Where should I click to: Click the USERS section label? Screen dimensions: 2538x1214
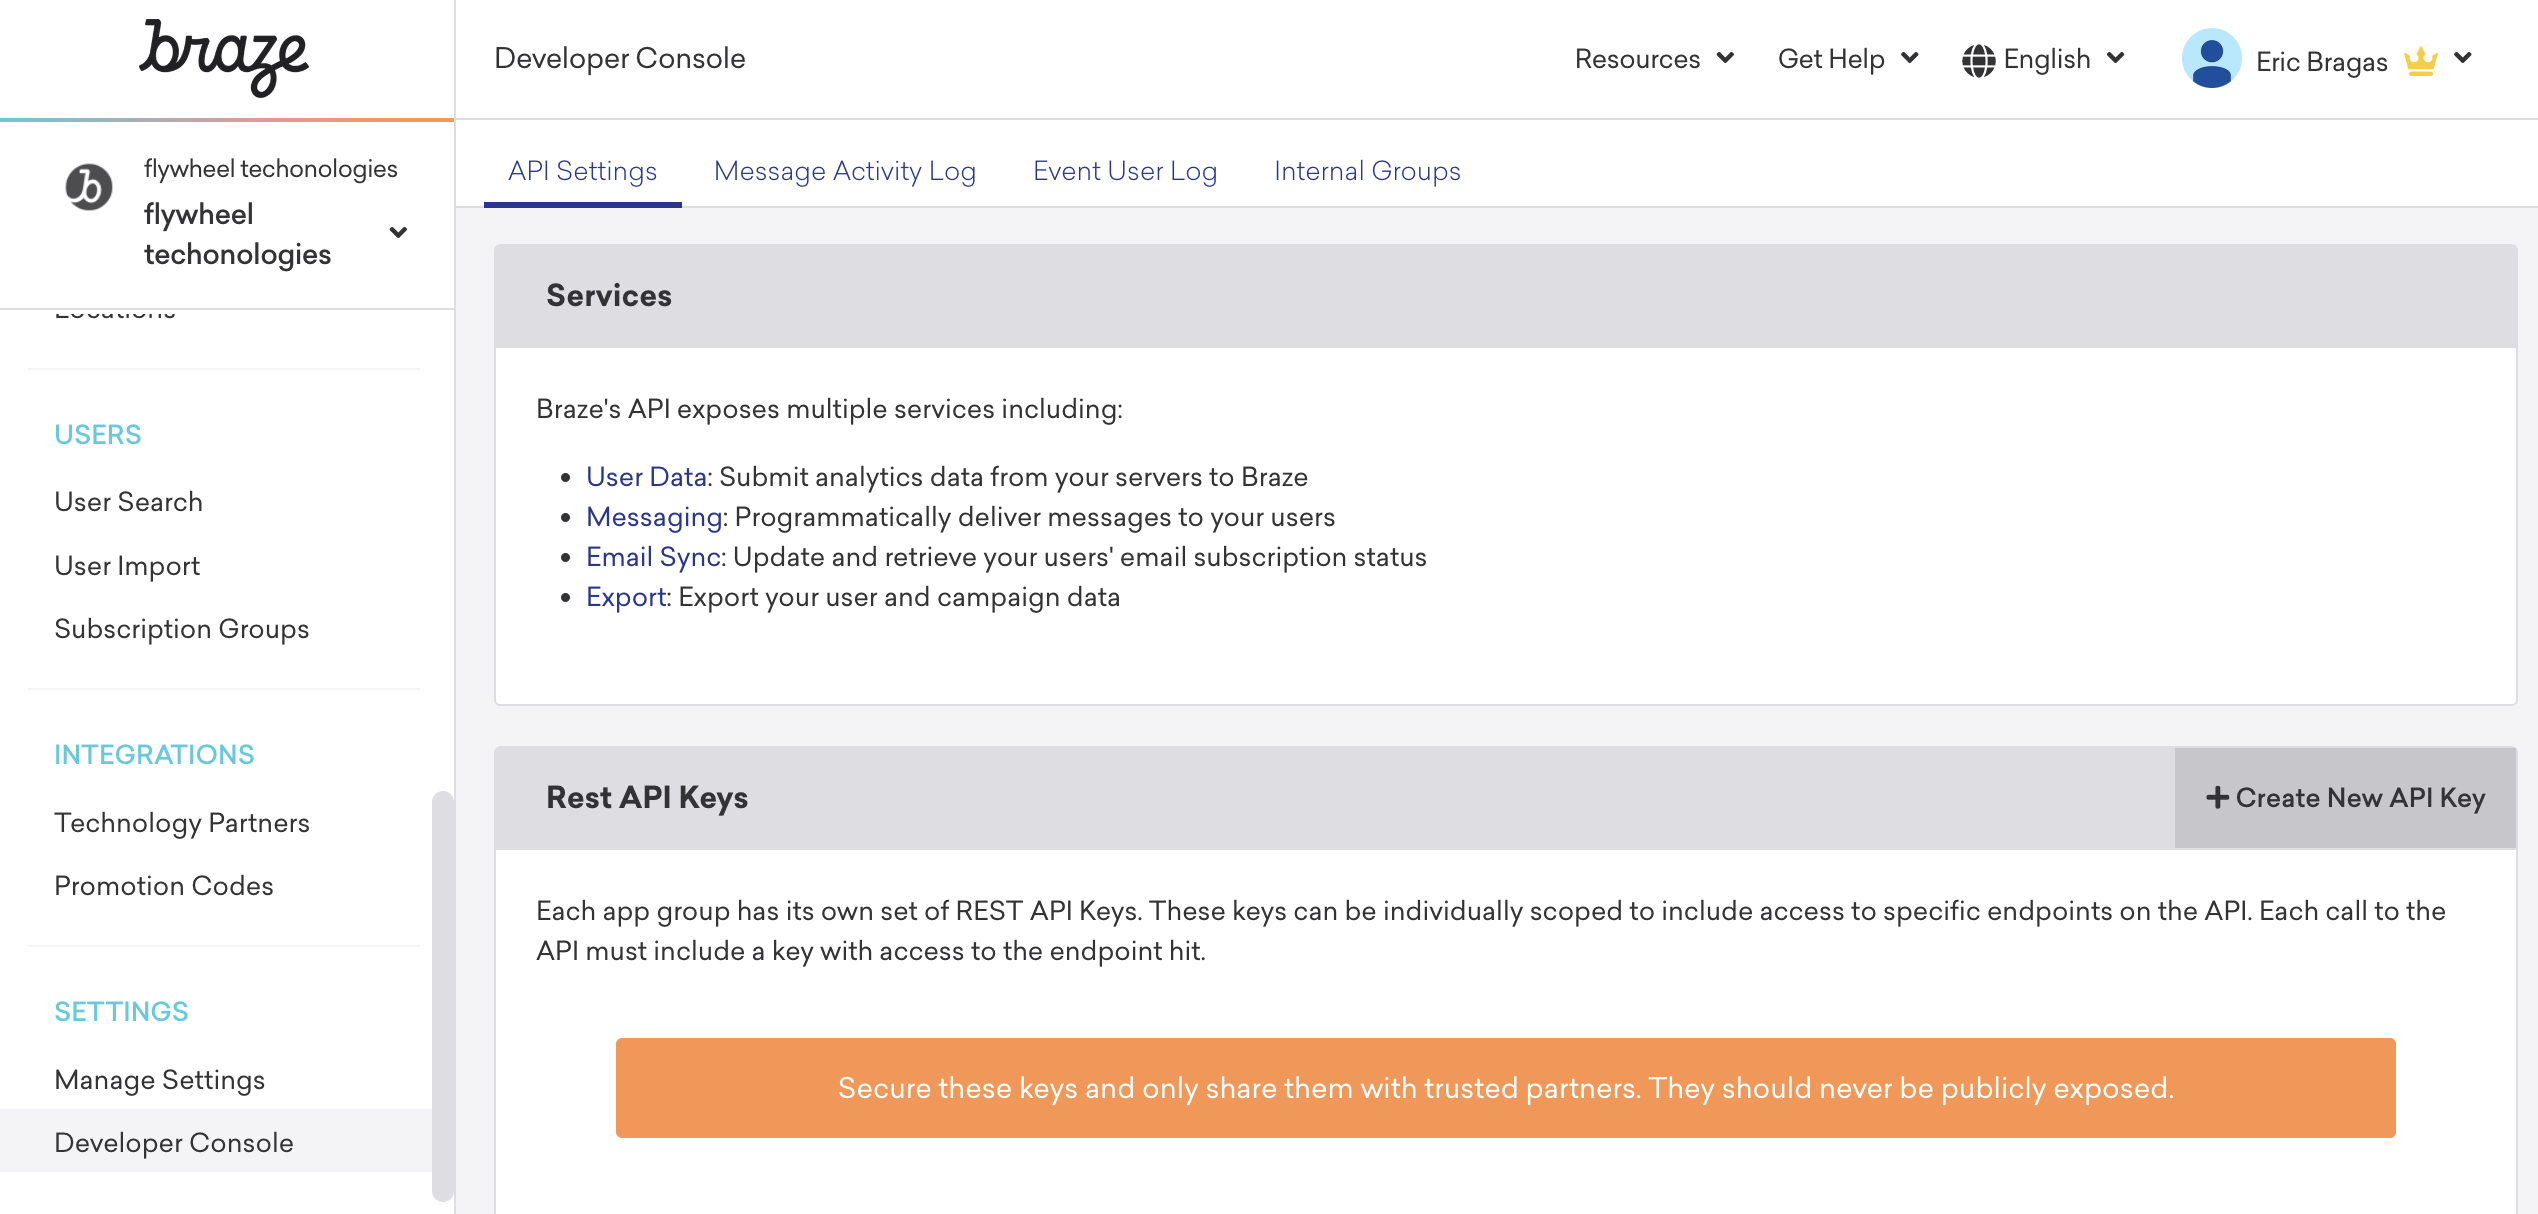coord(98,434)
